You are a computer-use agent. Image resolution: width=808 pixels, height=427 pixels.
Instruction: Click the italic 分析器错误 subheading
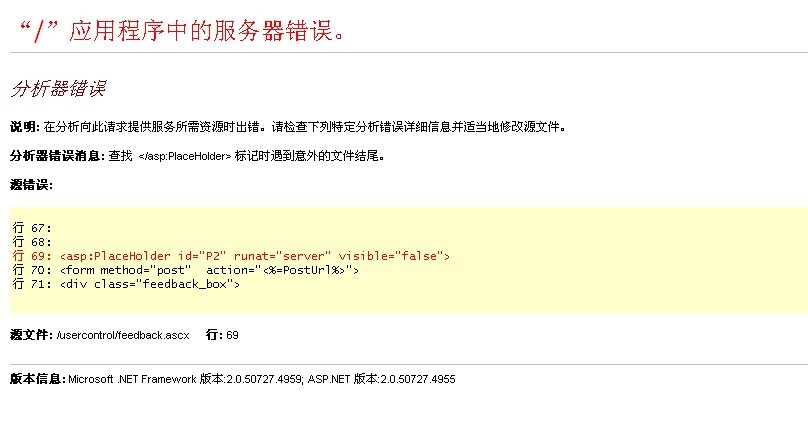[x=57, y=89]
